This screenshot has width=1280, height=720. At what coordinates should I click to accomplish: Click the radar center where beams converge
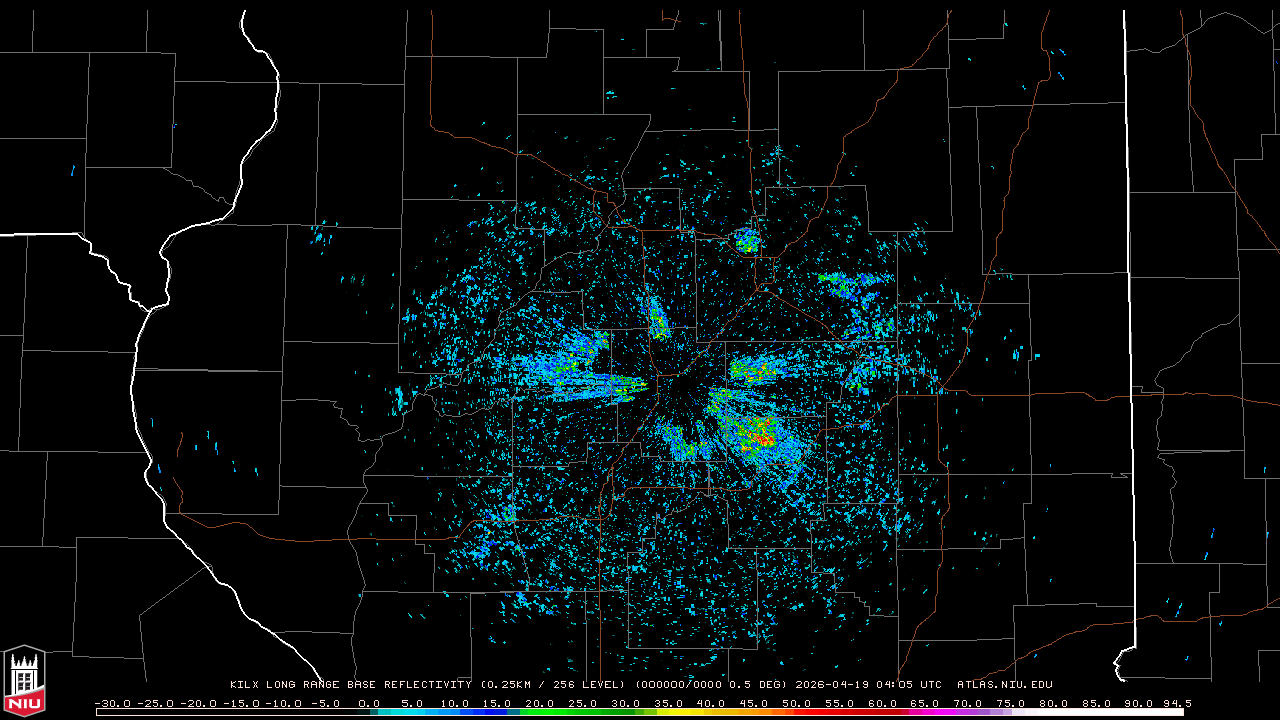(x=680, y=391)
